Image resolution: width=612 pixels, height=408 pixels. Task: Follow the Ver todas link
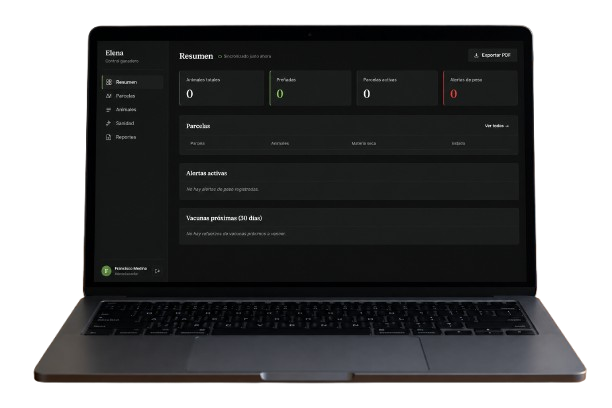[497, 126]
